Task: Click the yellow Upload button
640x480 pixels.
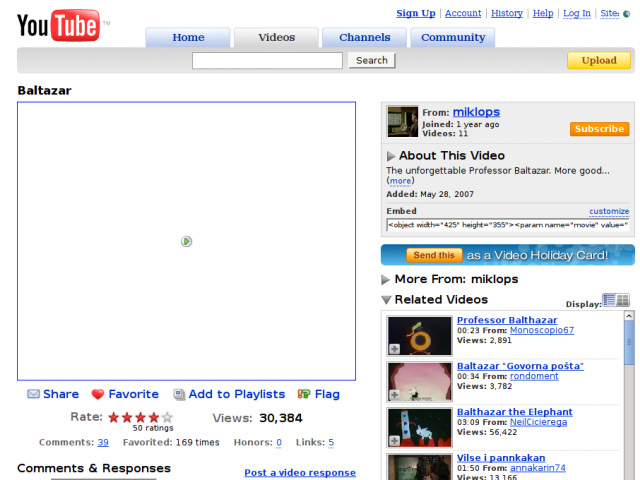Action: (599, 60)
